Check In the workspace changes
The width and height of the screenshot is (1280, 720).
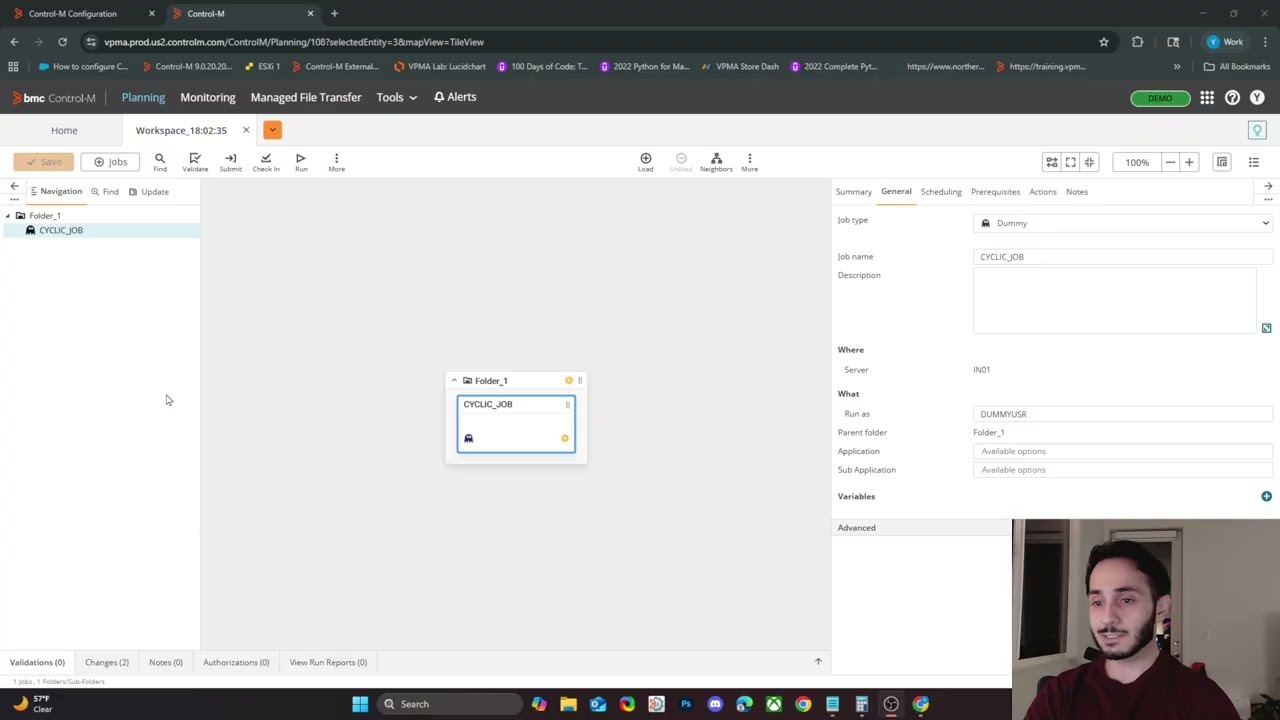pos(266,162)
